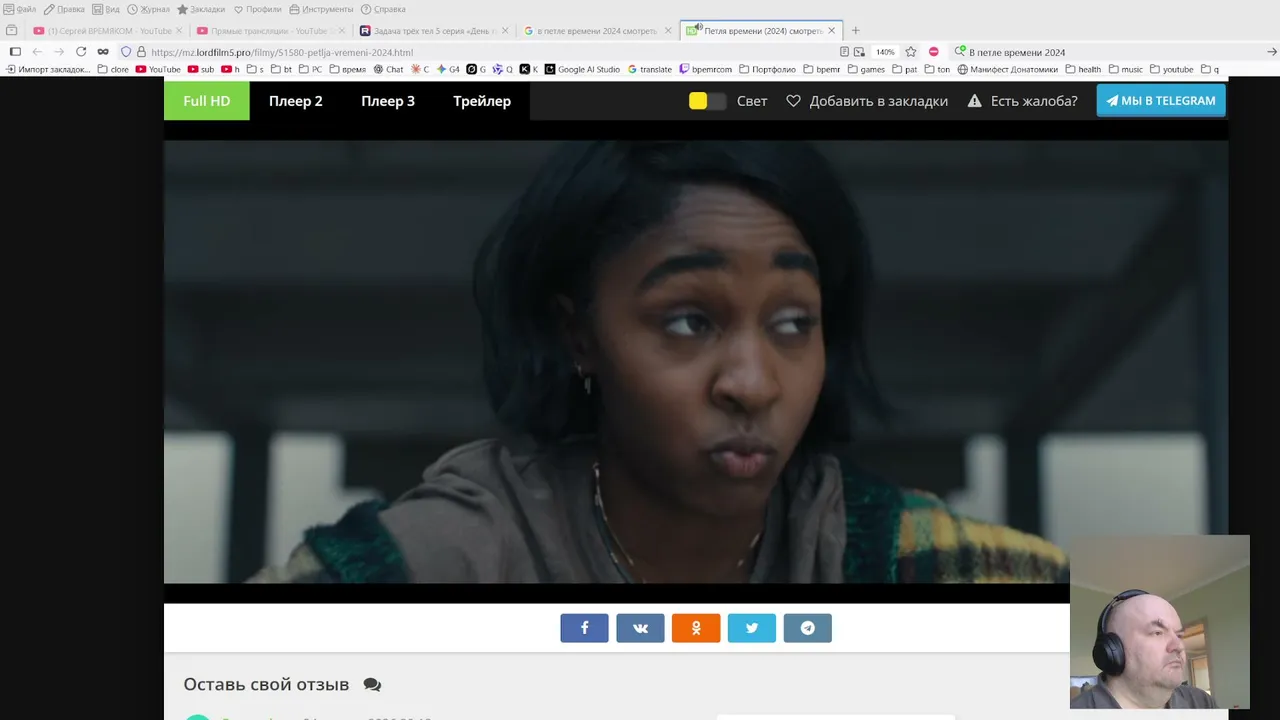Viewport: 1280px width, 720px height.
Task: Open the Манифест Донатомики bookmark
Action: (x=1008, y=70)
